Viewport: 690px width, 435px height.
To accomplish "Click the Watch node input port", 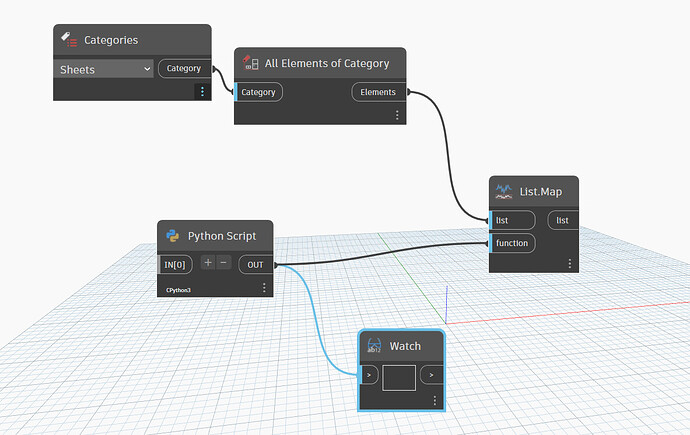I will tap(369, 375).
